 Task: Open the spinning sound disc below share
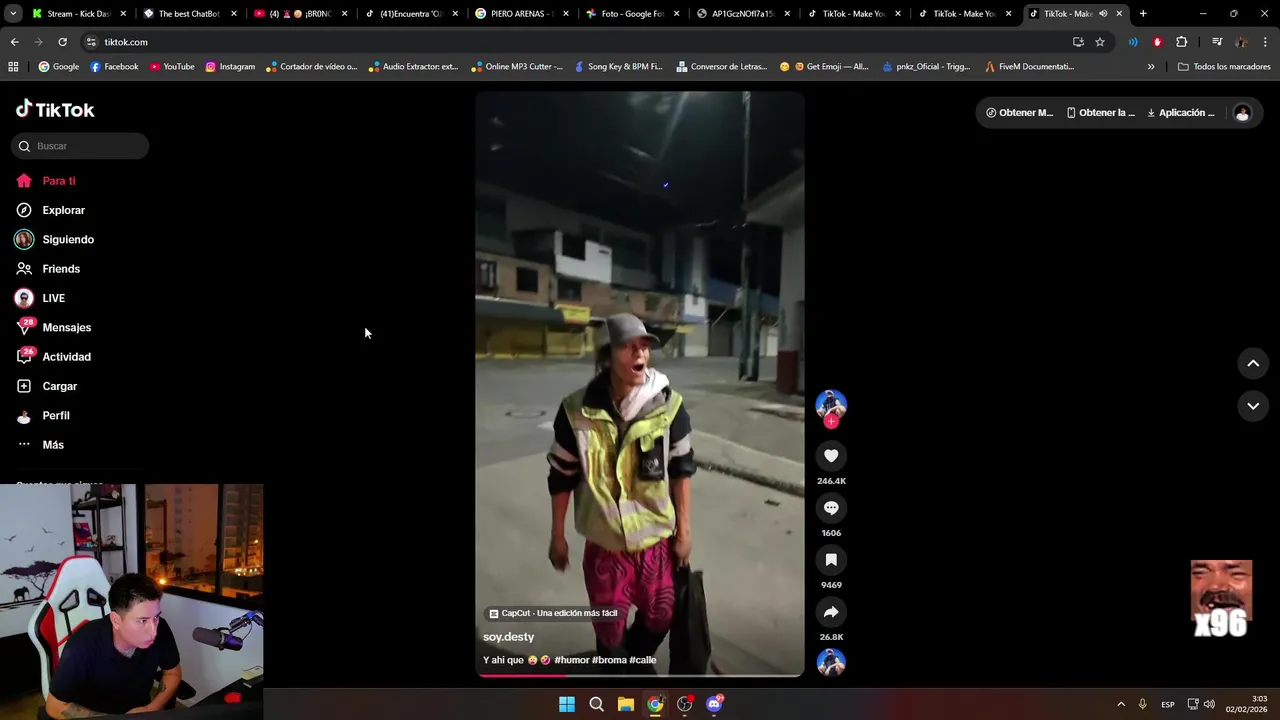point(831,662)
